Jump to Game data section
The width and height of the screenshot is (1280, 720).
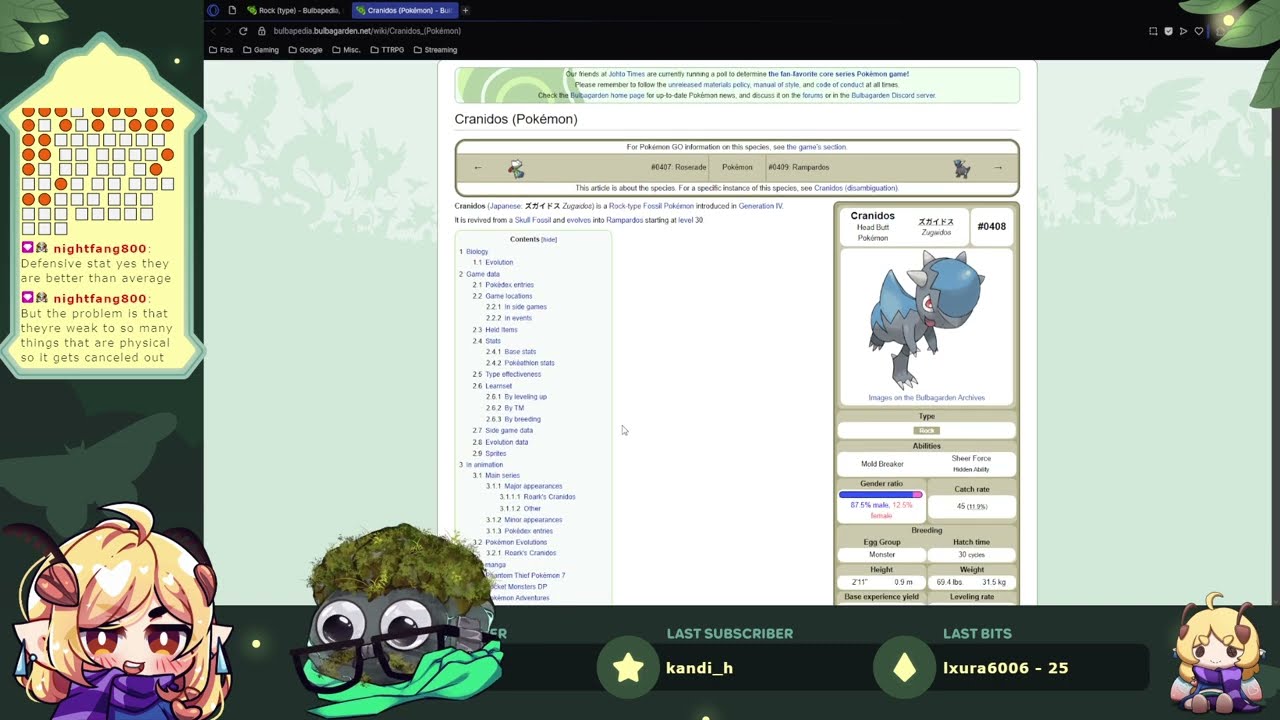(x=483, y=274)
